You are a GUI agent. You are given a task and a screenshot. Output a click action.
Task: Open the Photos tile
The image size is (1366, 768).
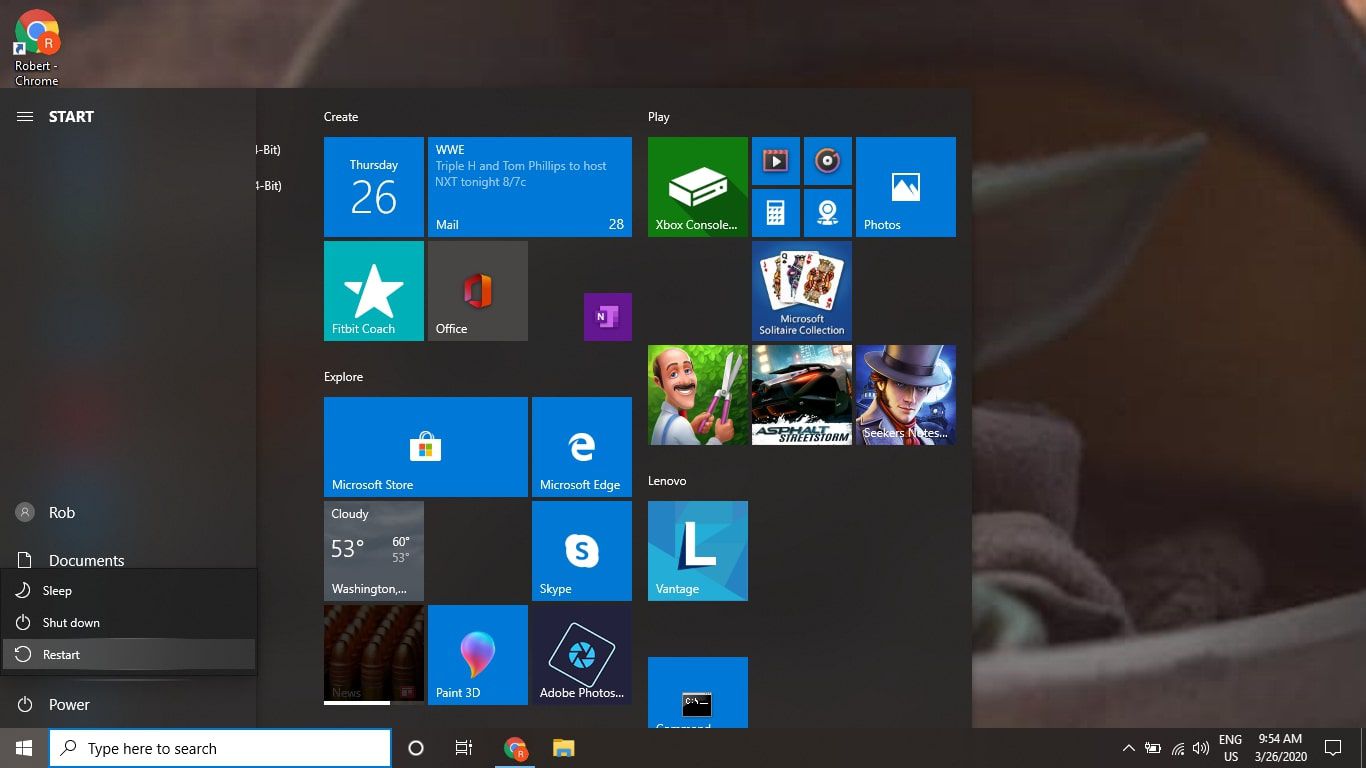coord(903,186)
